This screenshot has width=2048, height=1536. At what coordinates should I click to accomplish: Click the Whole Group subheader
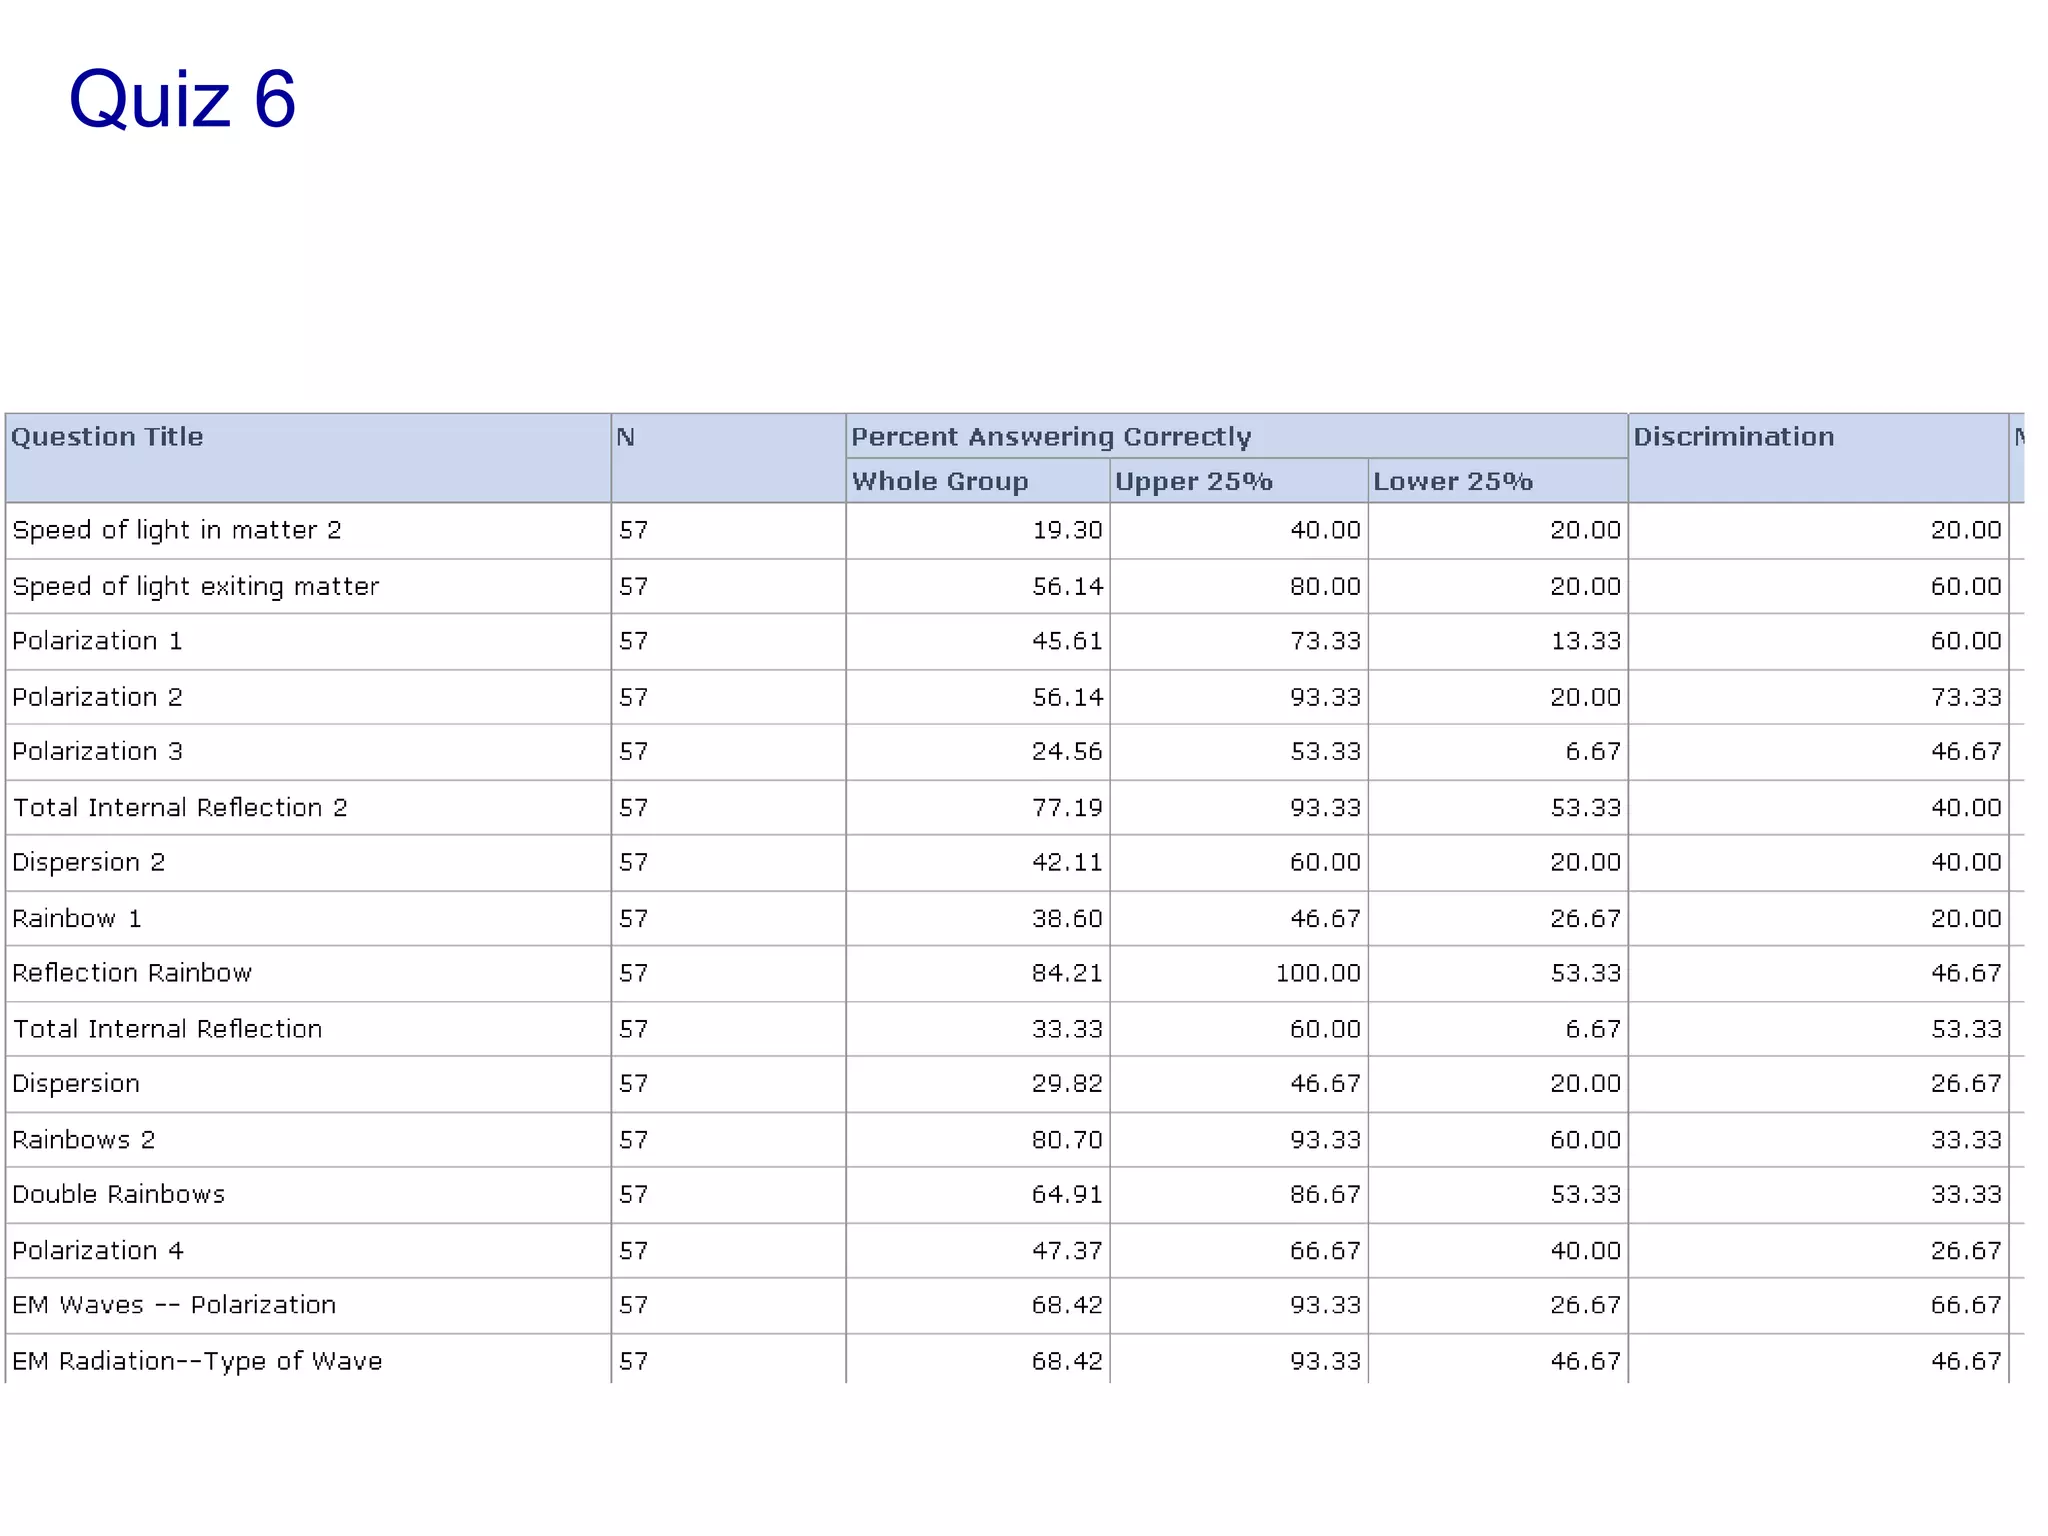click(939, 481)
